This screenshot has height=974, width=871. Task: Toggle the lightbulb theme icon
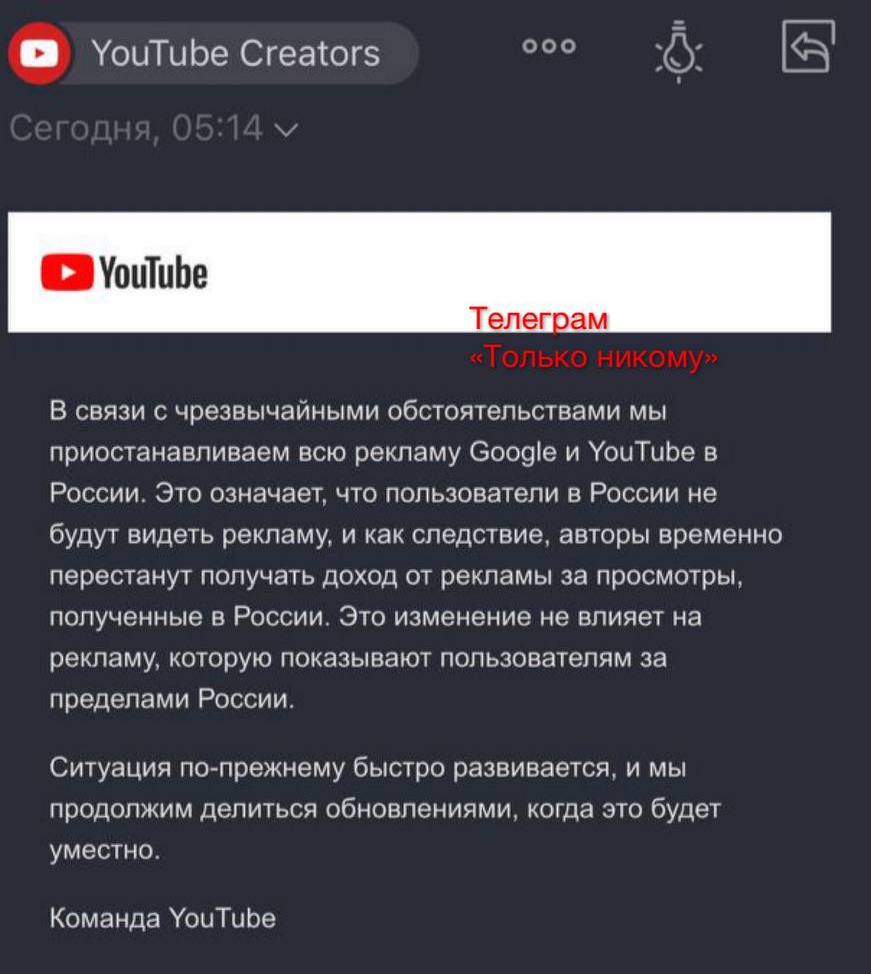pyautogui.click(x=679, y=51)
